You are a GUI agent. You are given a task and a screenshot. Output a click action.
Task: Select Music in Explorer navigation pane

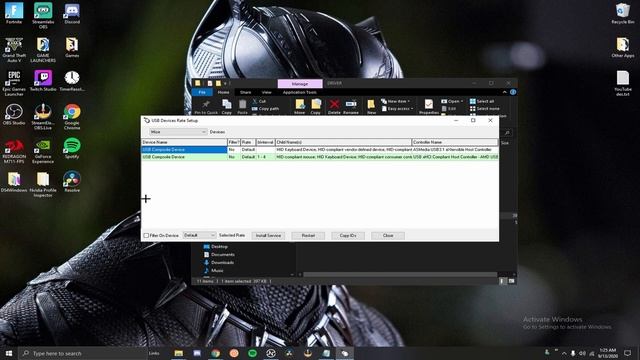(x=213, y=271)
